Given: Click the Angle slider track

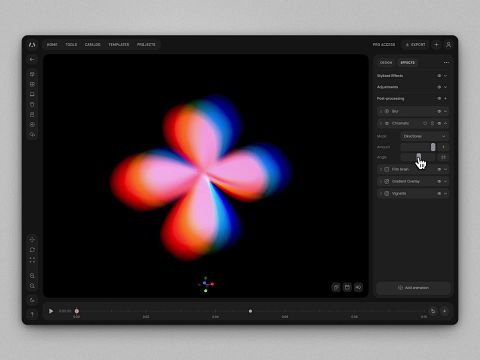Looking at the screenshot, I should click(418, 157).
